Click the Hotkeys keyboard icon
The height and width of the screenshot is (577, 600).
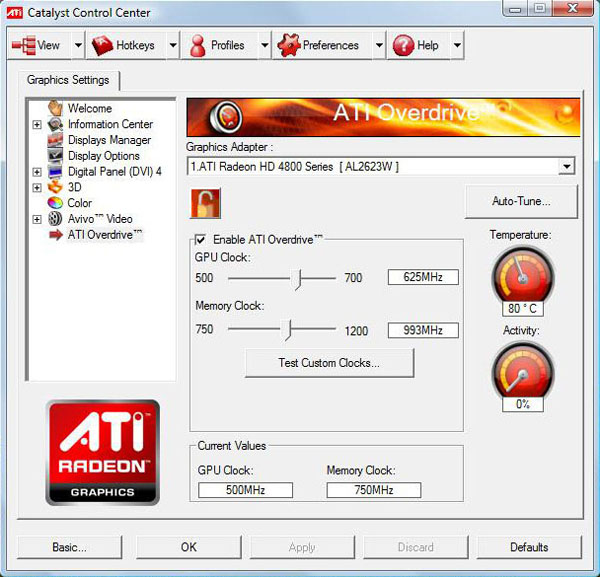(102, 45)
